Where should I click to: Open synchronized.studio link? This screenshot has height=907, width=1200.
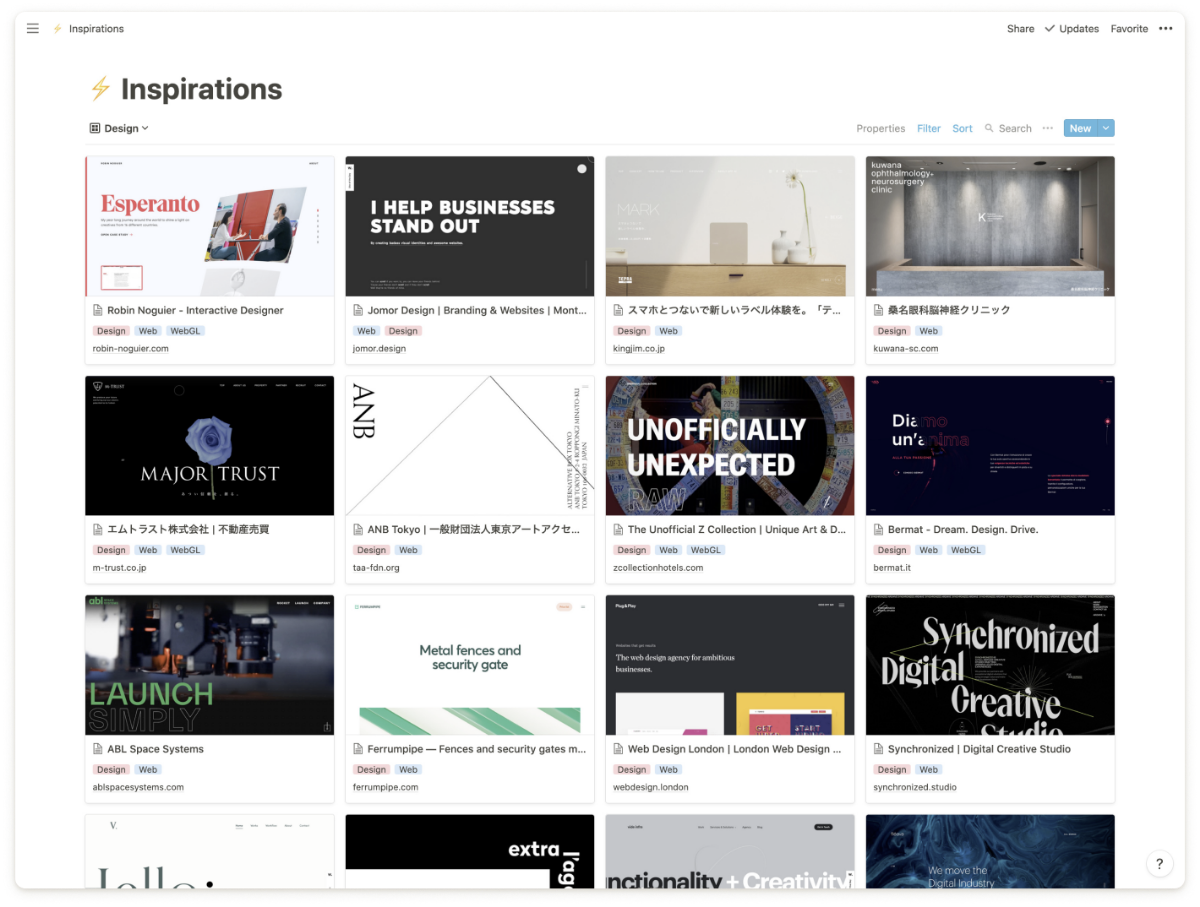915,787
